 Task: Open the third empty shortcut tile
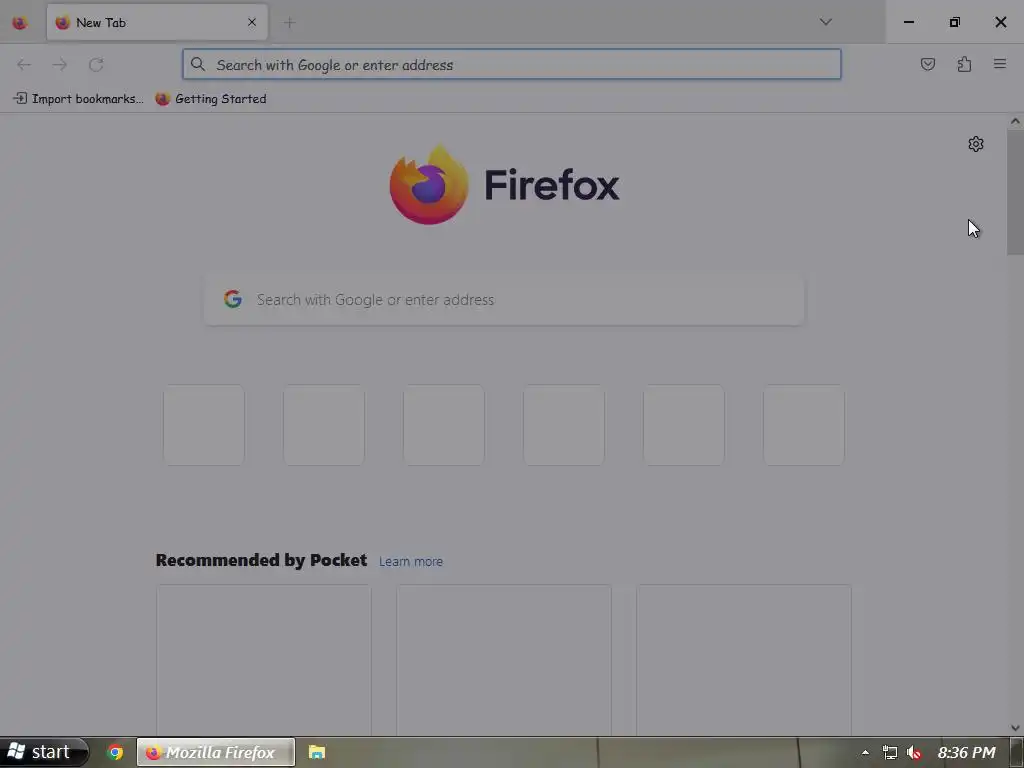[x=444, y=425]
